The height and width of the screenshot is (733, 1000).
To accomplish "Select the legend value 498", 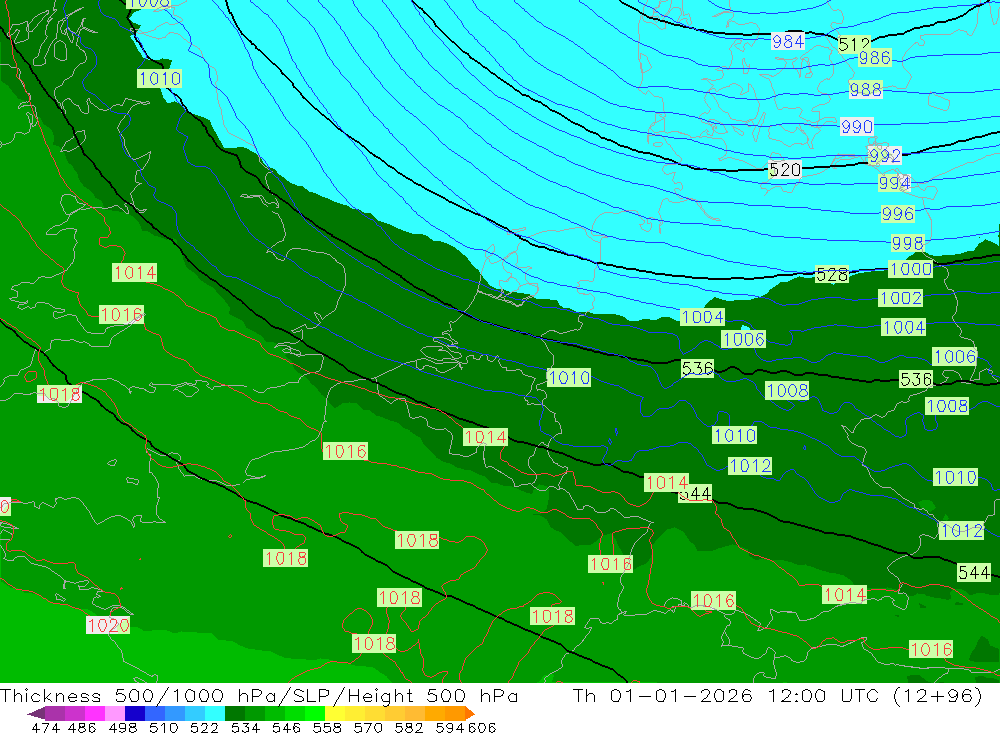I will pyautogui.click(x=122, y=727).
